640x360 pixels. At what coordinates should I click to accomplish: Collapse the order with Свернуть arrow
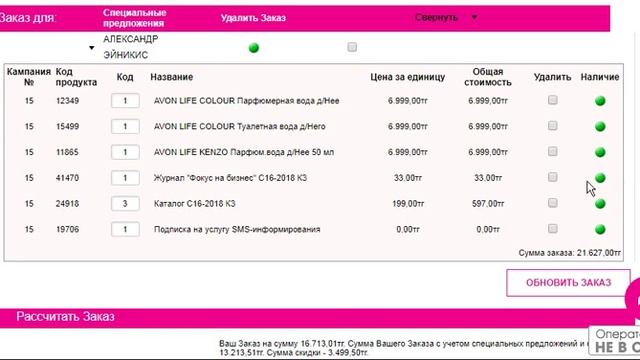(x=474, y=17)
